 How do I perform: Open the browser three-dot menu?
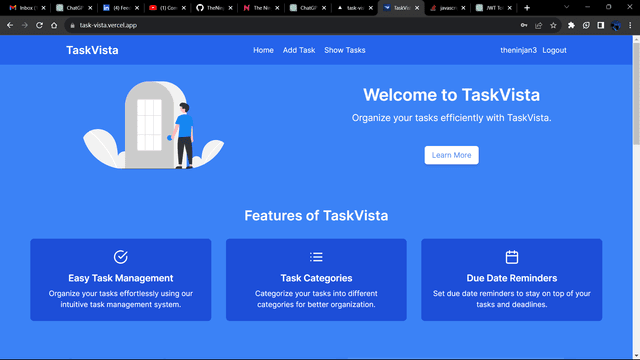pyautogui.click(x=630, y=25)
